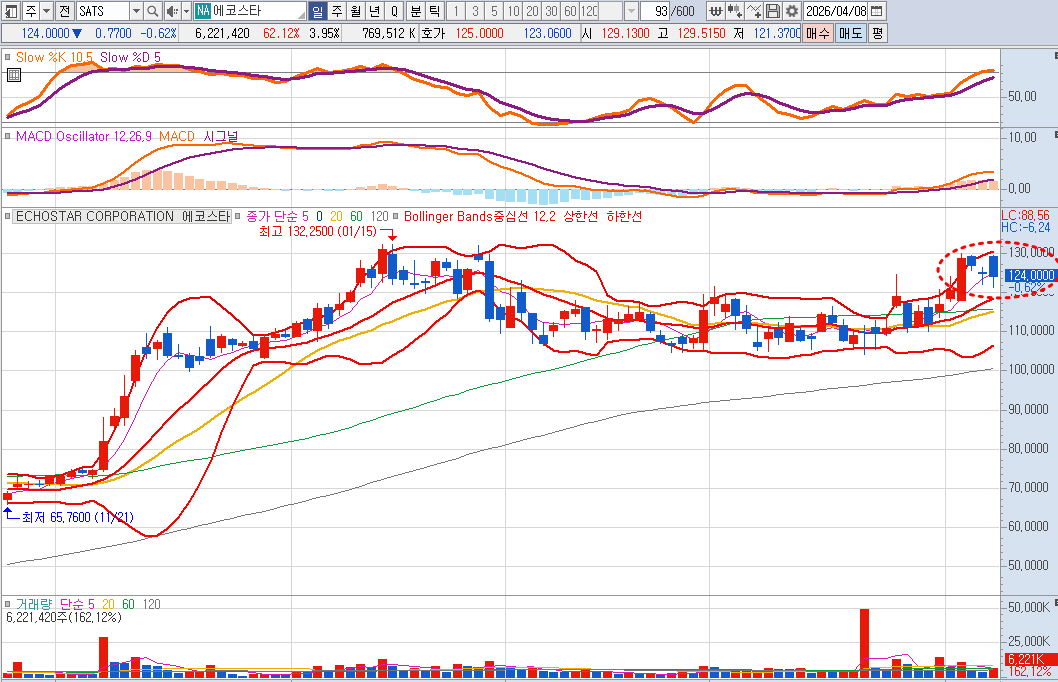This screenshot has height=682, width=1058.
Task: Switch chart to weekly (주) period
Action: click(336, 11)
